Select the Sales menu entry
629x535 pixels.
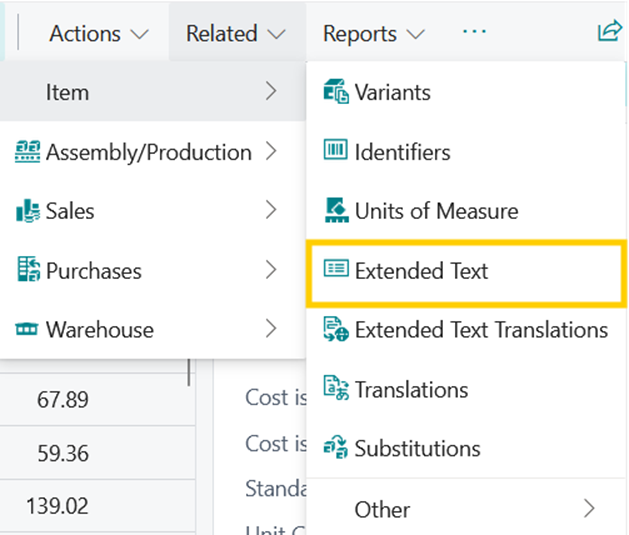click(x=70, y=211)
